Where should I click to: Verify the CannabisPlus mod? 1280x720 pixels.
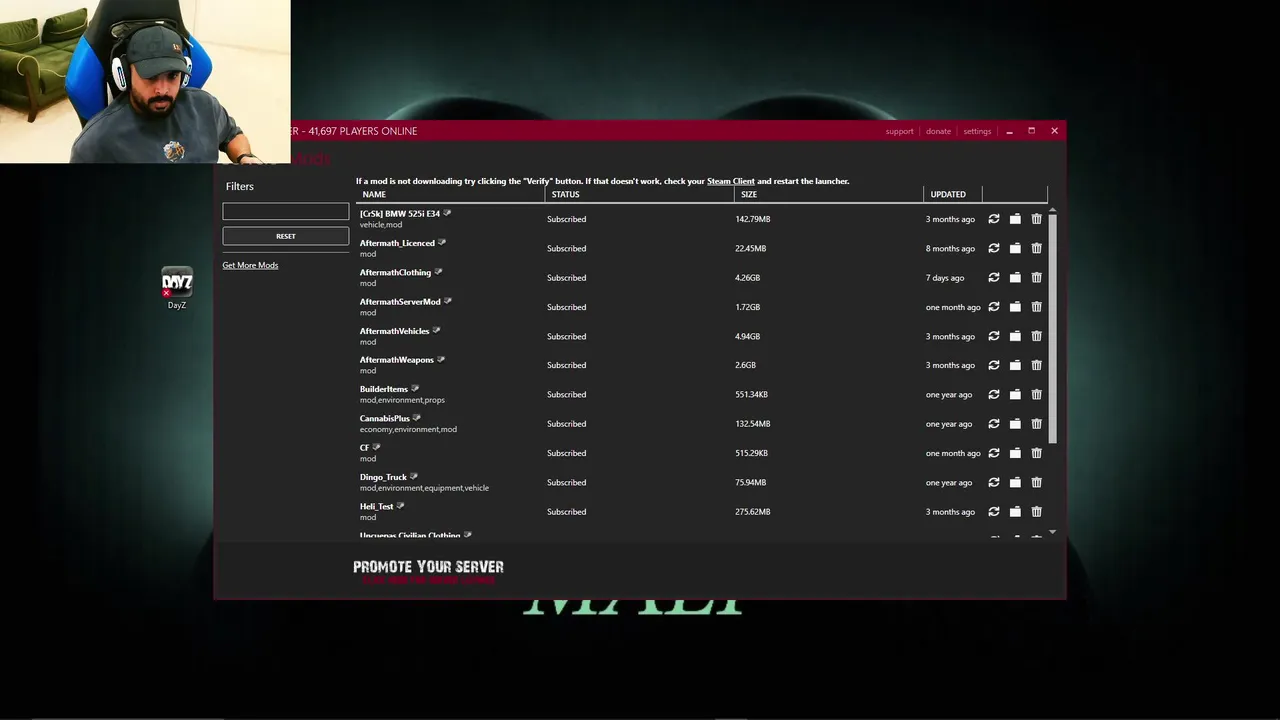click(994, 424)
